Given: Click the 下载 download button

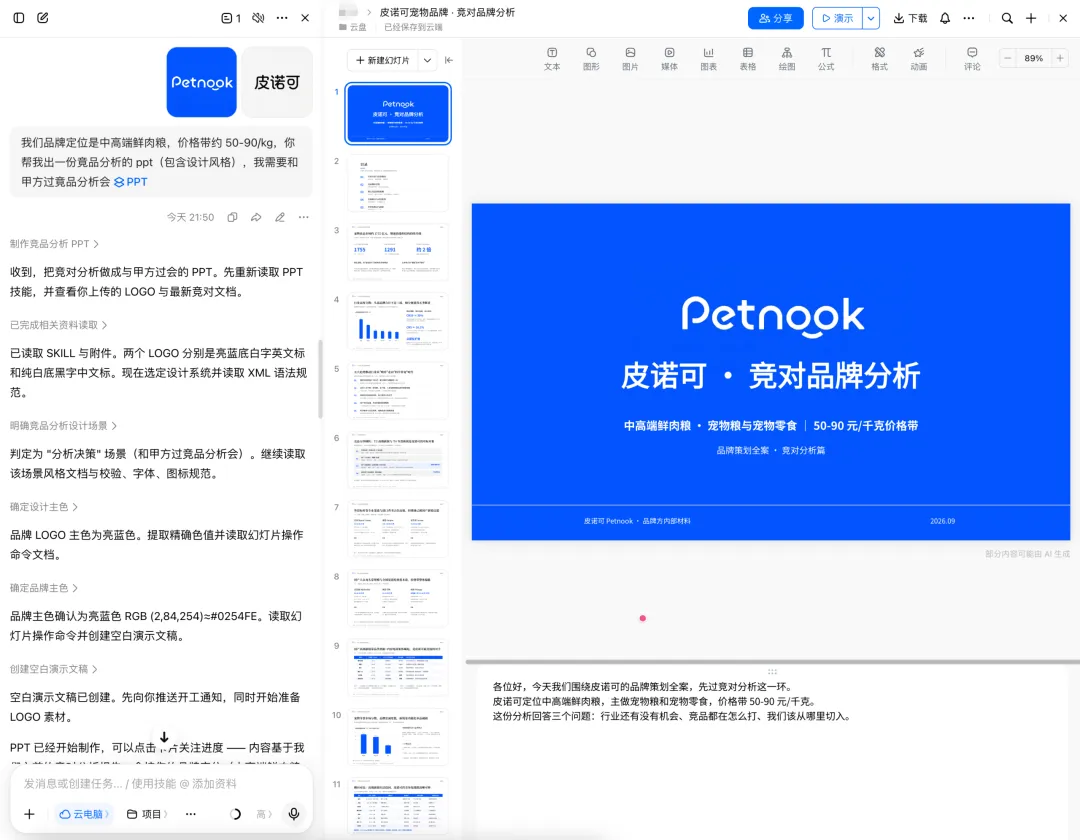Looking at the screenshot, I should (x=911, y=19).
